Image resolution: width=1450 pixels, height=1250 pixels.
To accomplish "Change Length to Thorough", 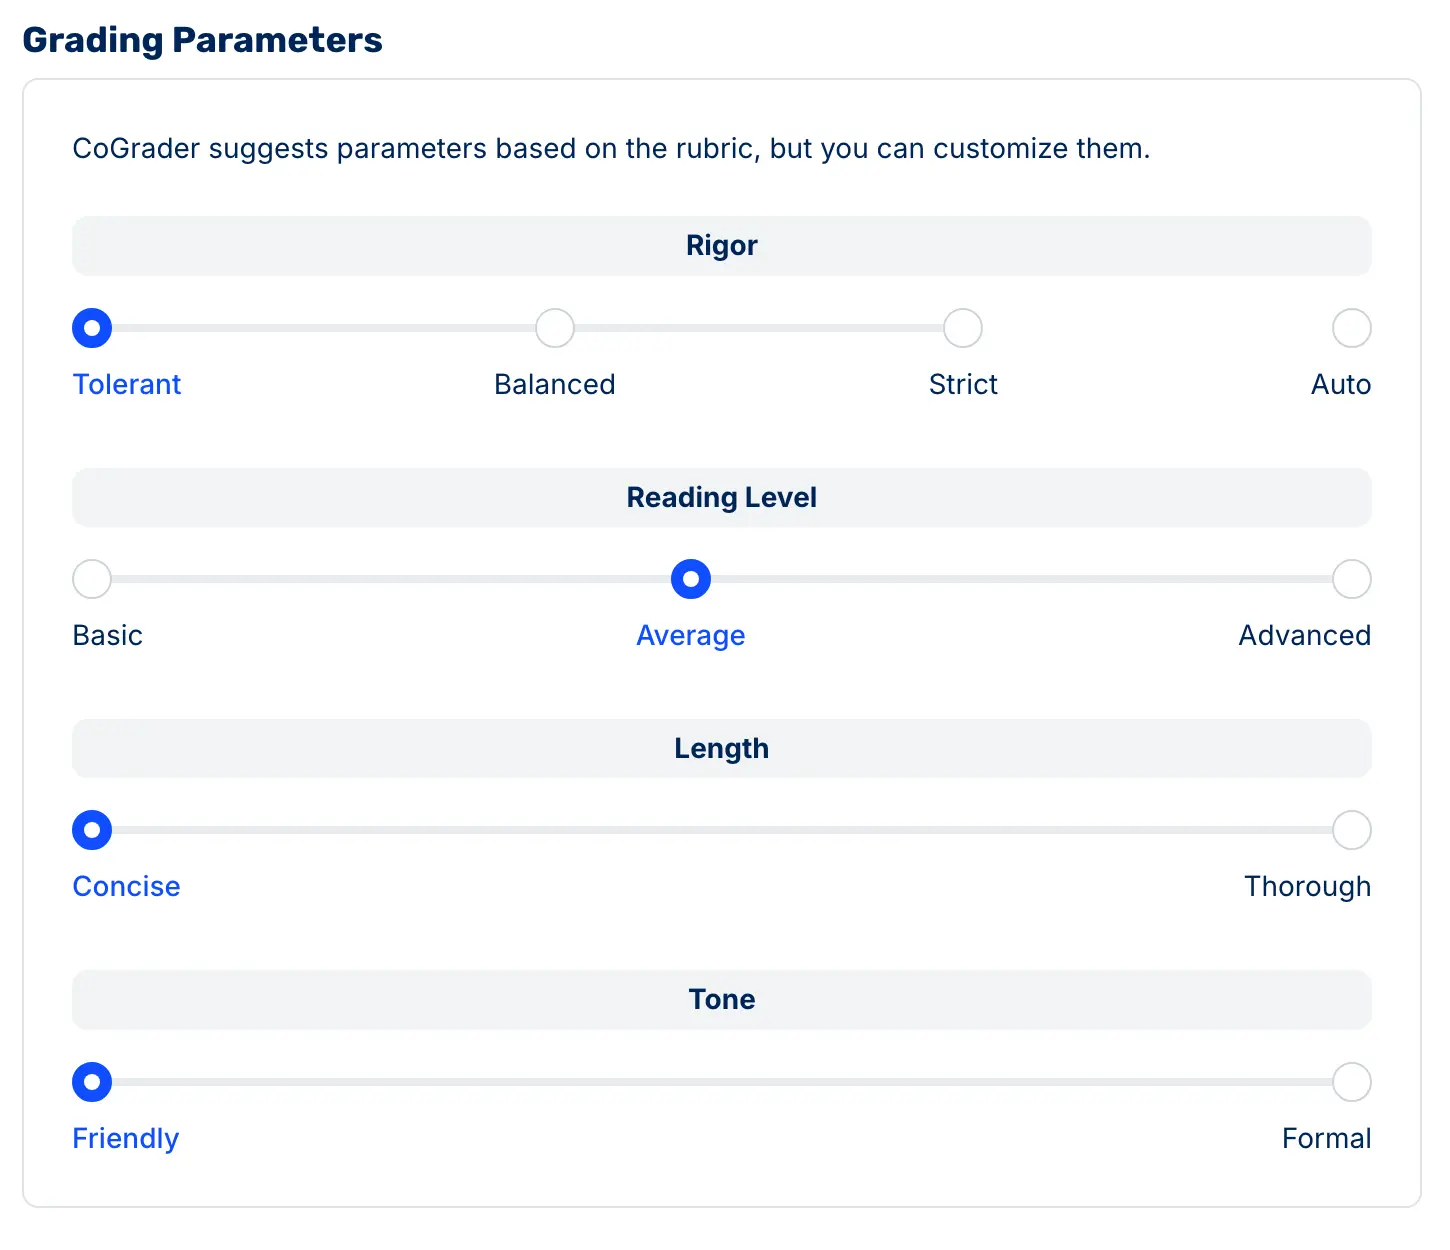I will coord(1351,830).
